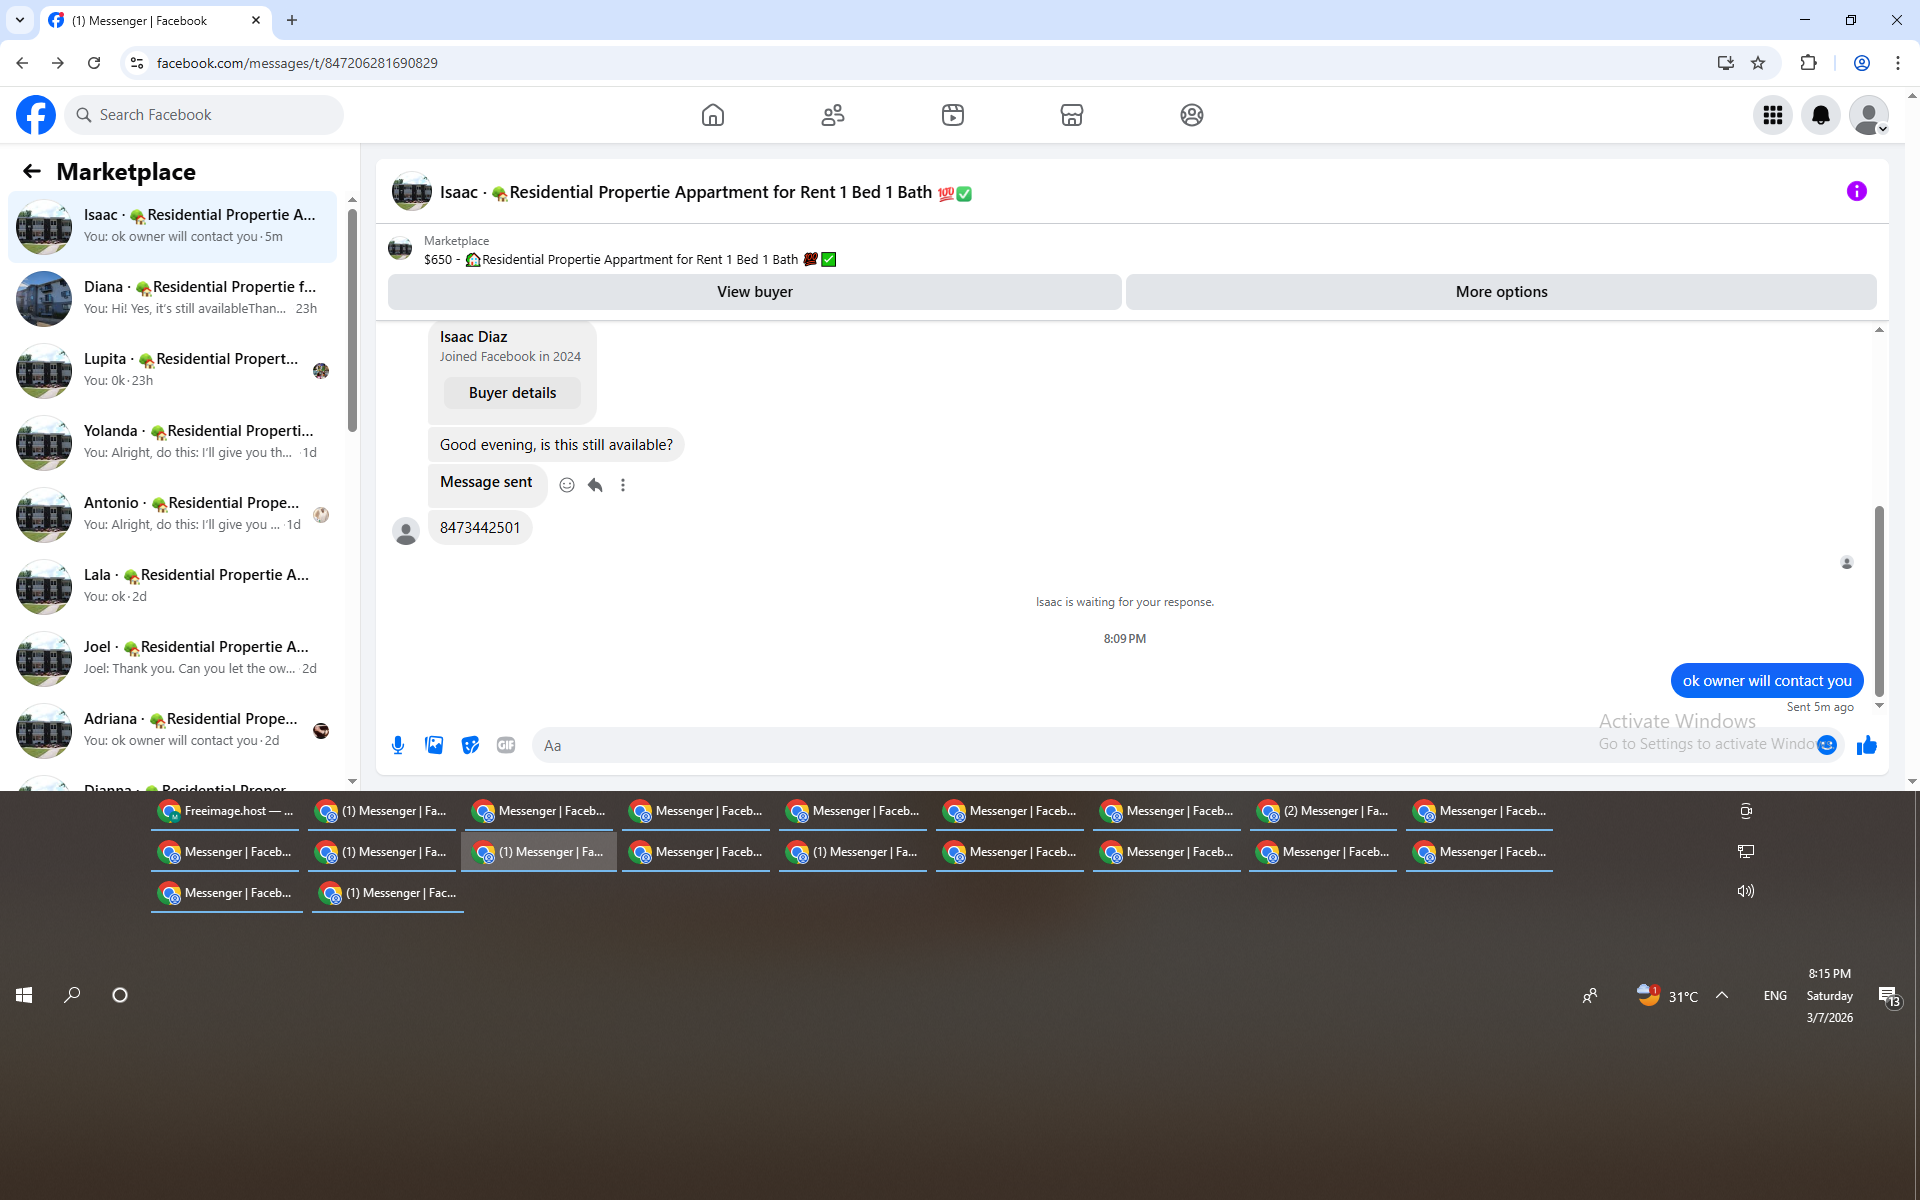Reload the Messenger page
This screenshot has height=1200, width=1920.
[x=94, y=63]
